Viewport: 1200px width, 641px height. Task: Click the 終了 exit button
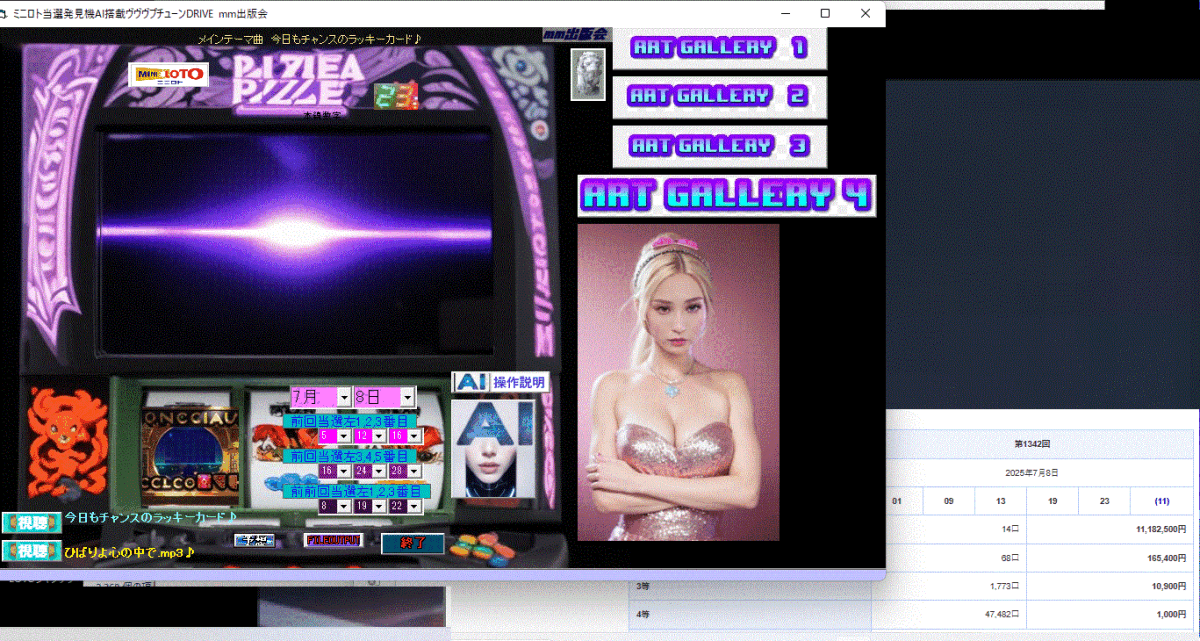[x=412, y=544]
